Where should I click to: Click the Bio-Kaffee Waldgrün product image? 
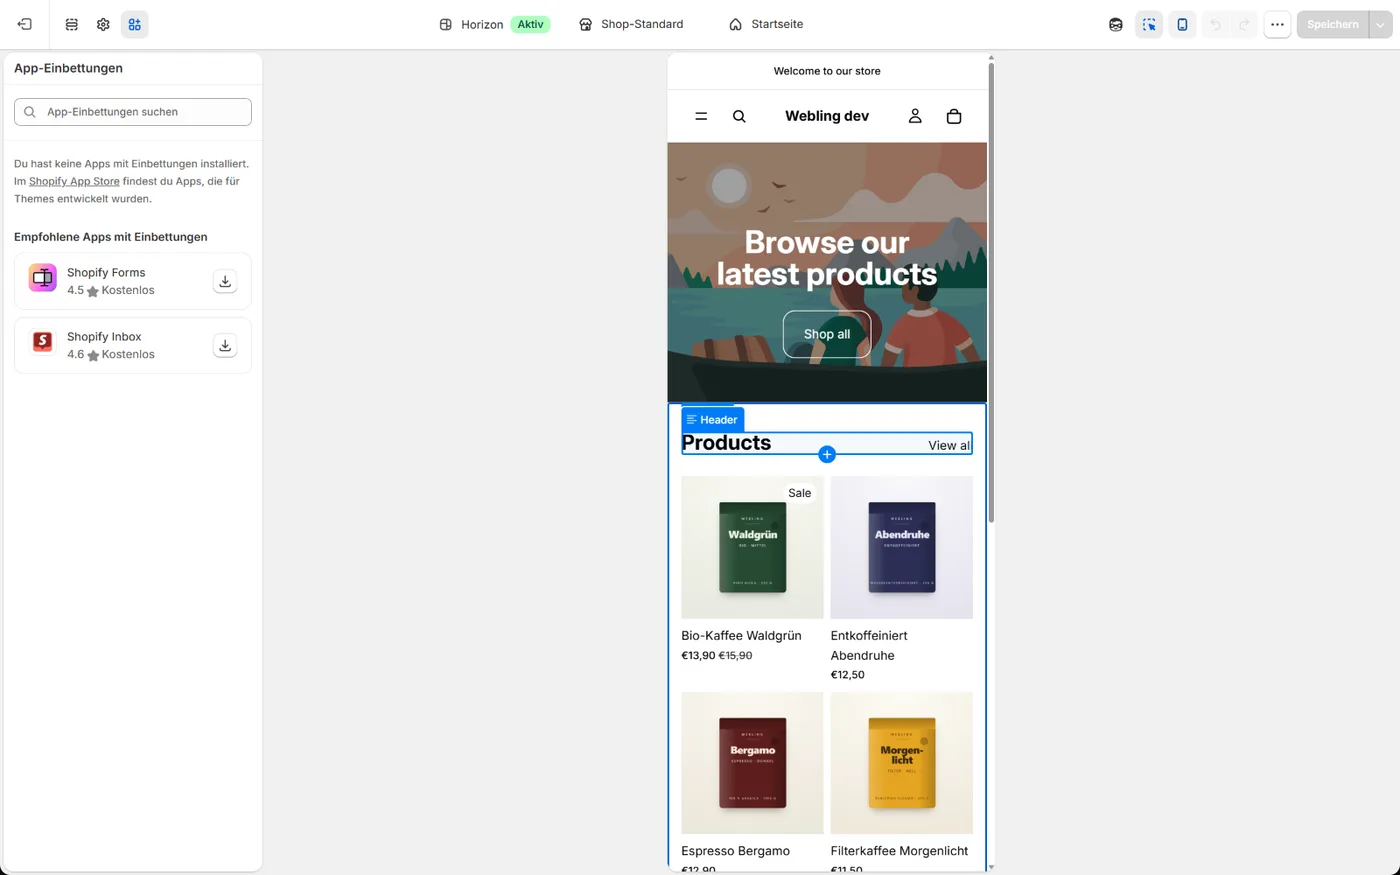point(752,547)
